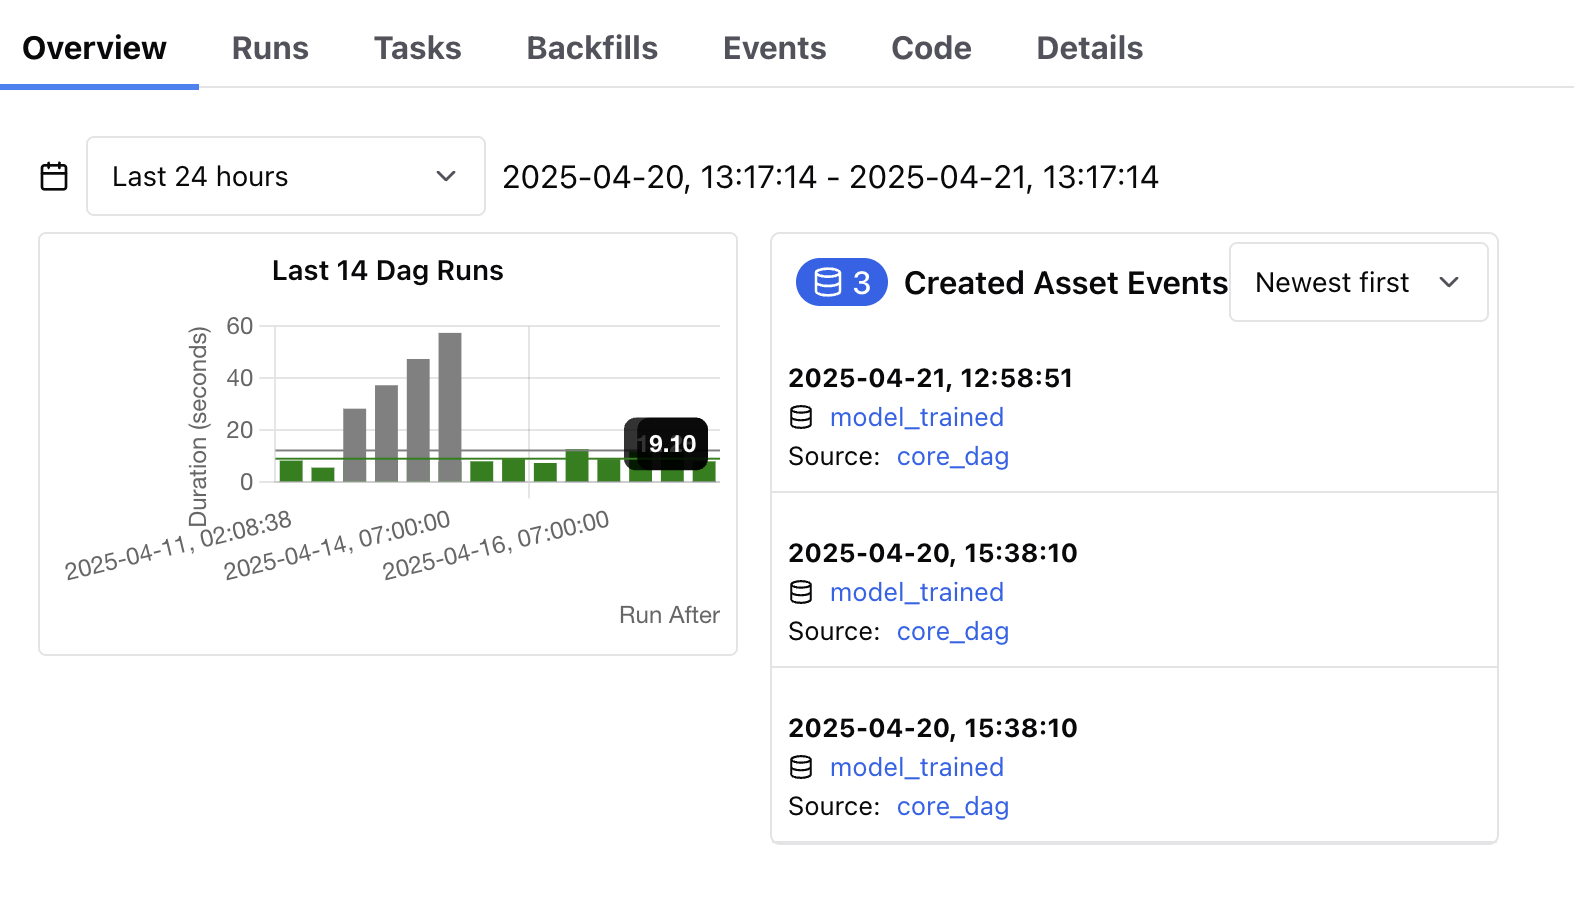Viewport: 1574px width, 906px height.
Task: Expand the Newest first sort dropdown
Action: click(x=1358, y=282)
